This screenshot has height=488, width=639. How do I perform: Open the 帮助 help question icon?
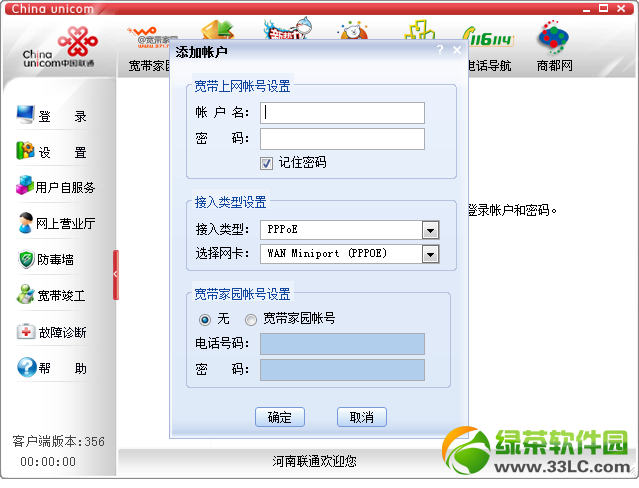pos(27,367)
